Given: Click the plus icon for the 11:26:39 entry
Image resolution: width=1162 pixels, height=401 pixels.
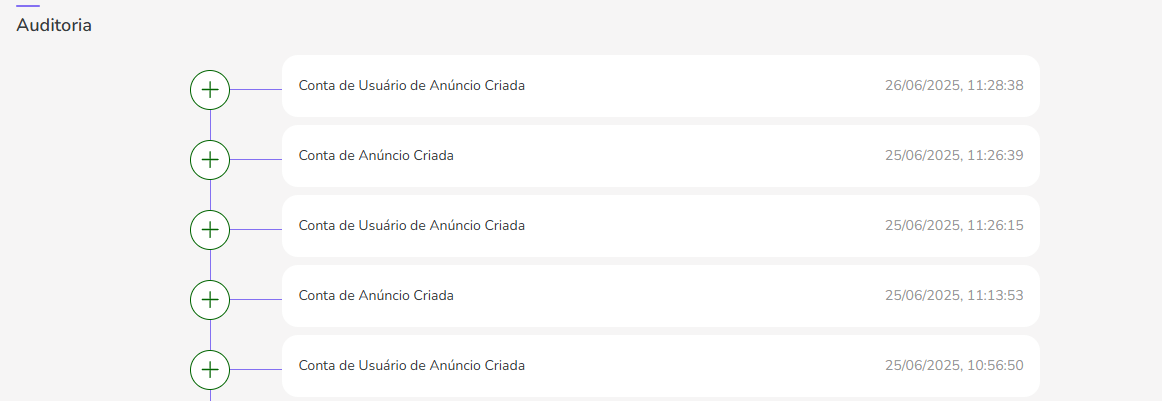Looking at the screenshot, I should click(x=210, y=159).
